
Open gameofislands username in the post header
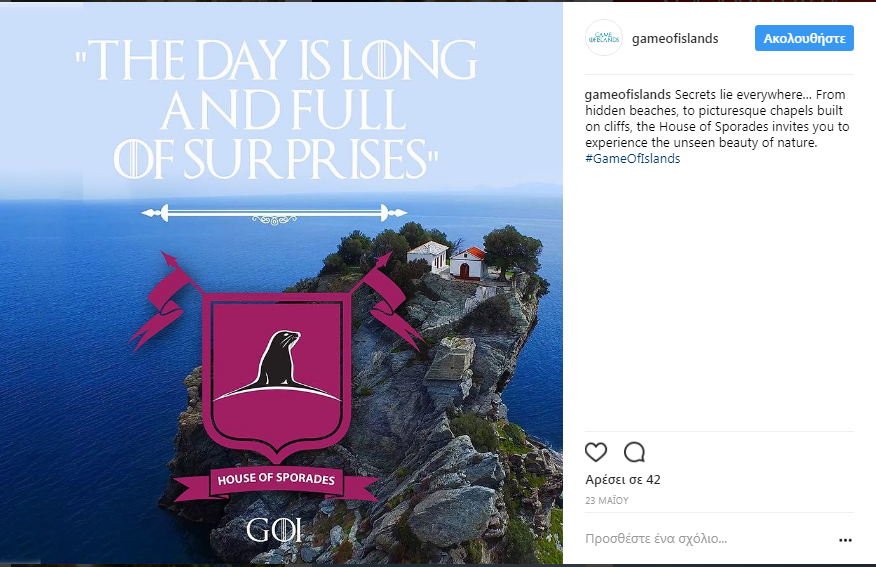675,39
